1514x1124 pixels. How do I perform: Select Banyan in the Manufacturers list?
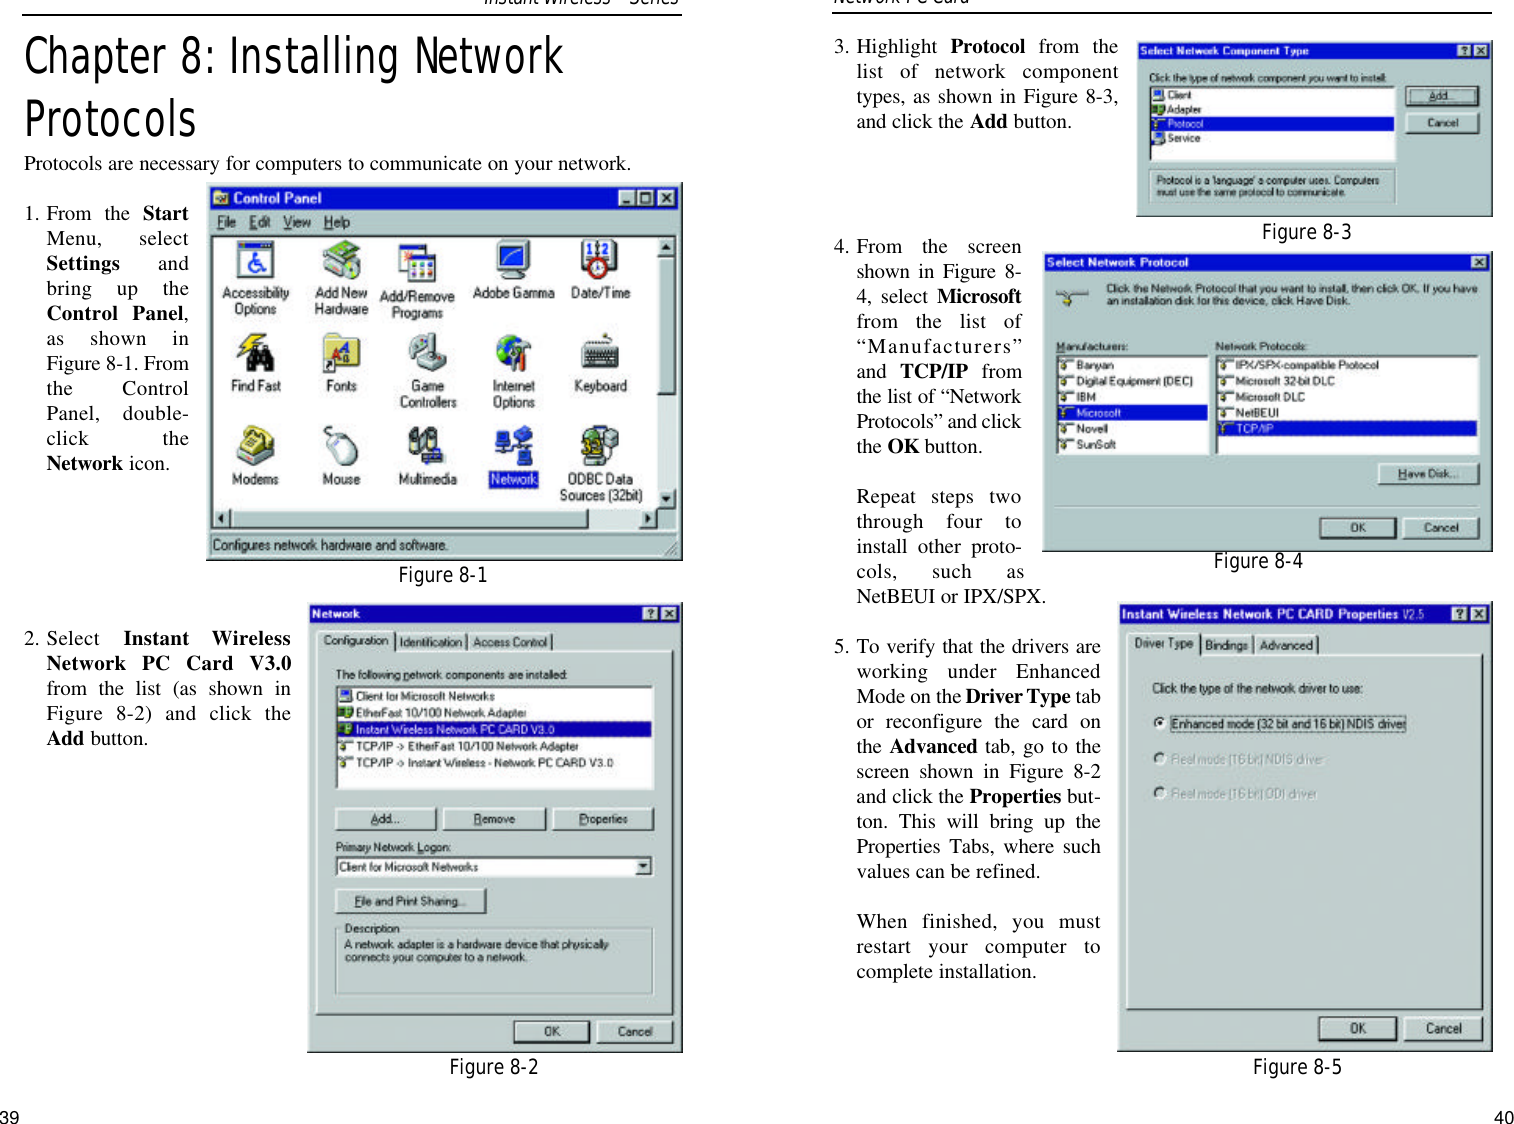click(x=1132, y=365)
